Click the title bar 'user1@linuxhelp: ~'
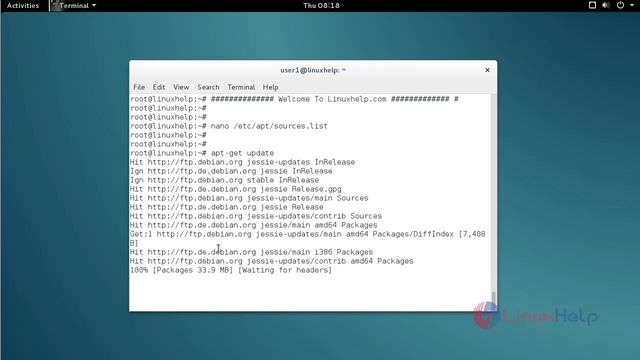Screen dimensions: 640x360 313,70
